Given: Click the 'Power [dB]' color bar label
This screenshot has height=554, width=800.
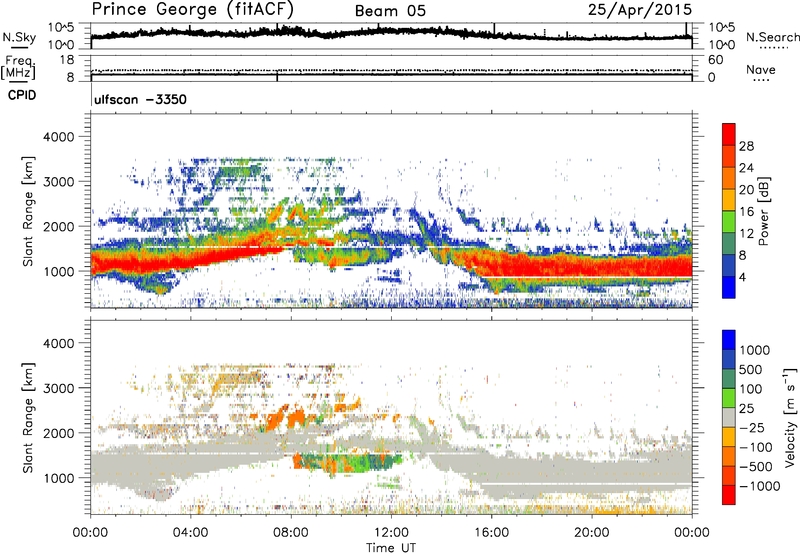Looking at the screenshot, I should coord(763,211).
